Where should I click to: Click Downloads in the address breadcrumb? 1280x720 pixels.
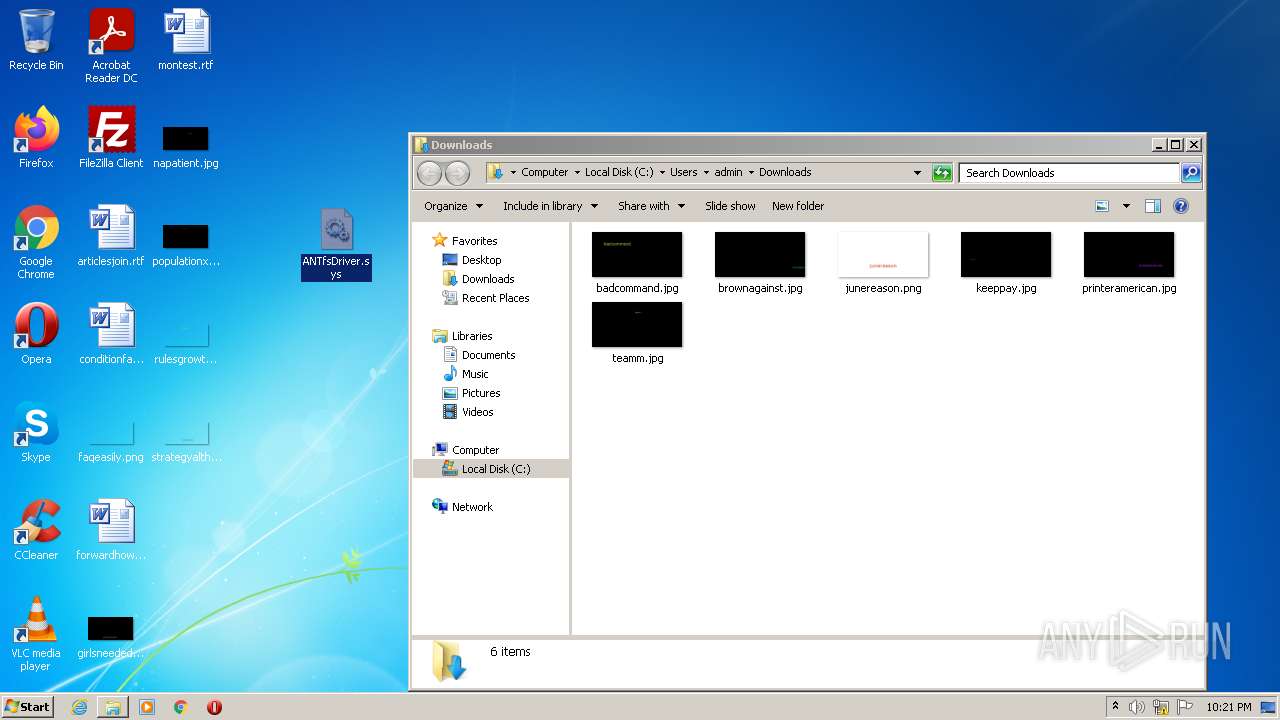pos(785,173)
